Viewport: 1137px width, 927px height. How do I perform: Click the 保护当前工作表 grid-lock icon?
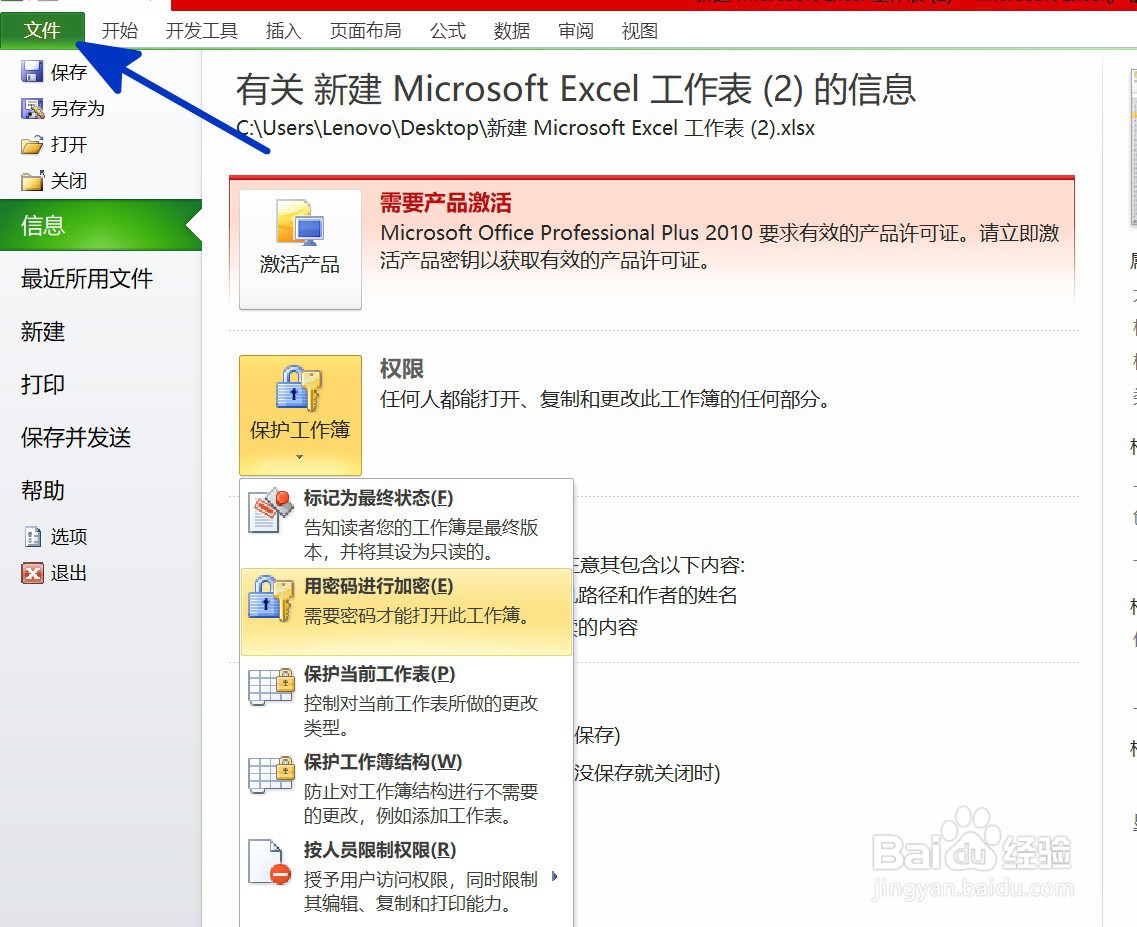(x=270, y=687)
